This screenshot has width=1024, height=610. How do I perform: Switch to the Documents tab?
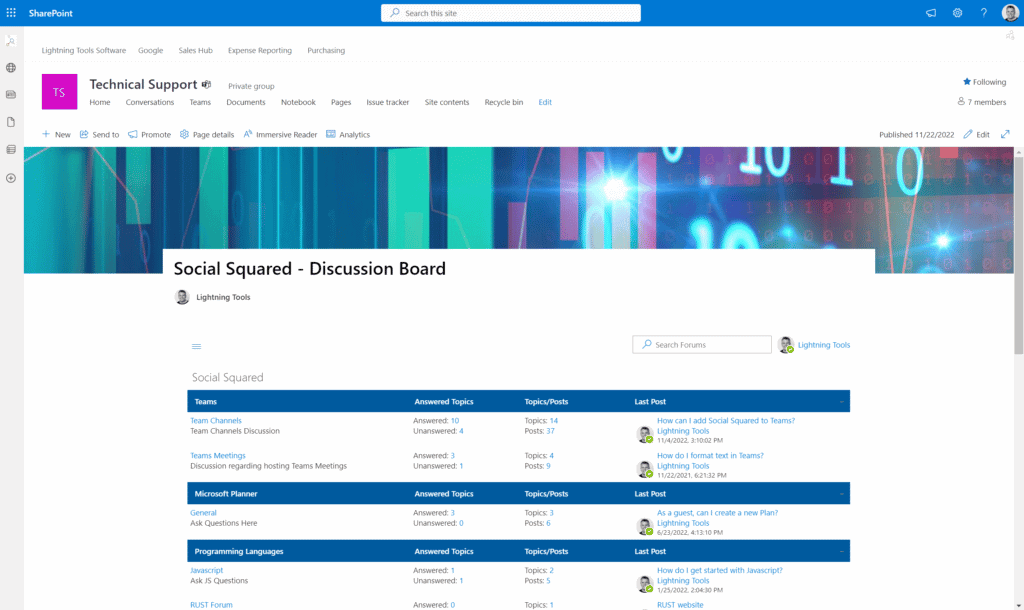point(245,102)
